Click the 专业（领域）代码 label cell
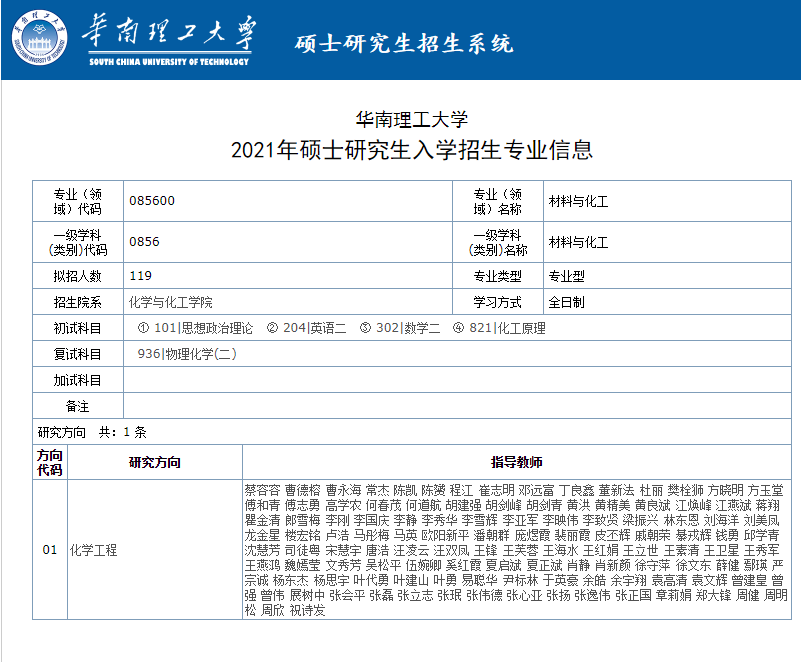This screenshot has height=662, width=805. click(78, 201)
